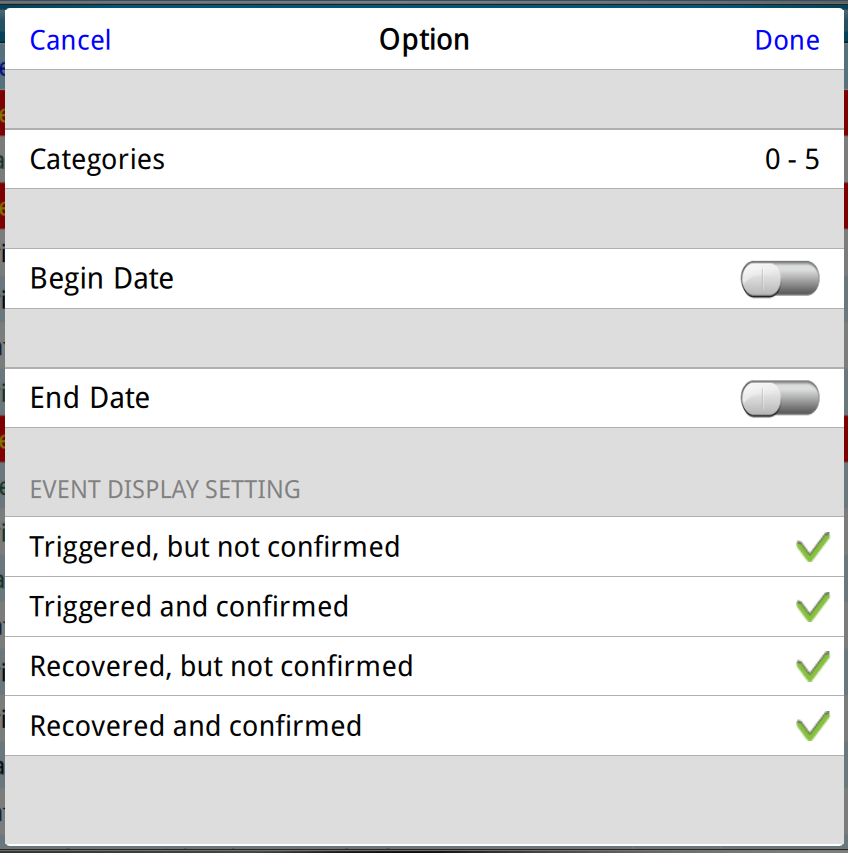Viewport: 848px width, 853px height.
Task: Tap the green checkmark for Recovered and confirmed
Action: pos(812,726)
